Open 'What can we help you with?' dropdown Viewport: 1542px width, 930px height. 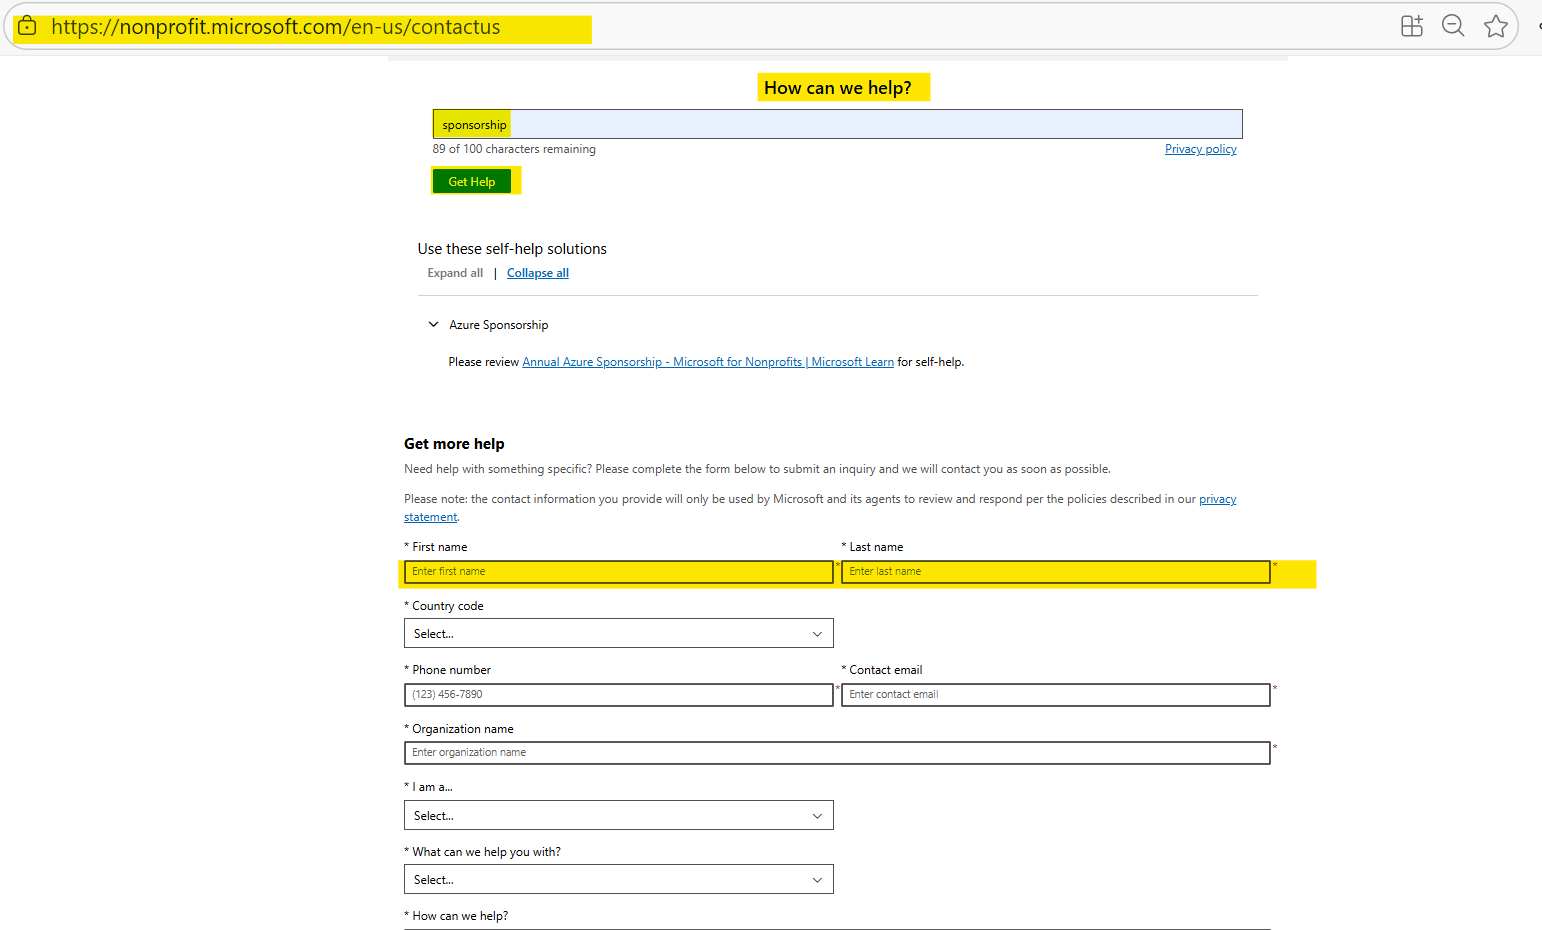tap(618, 879)
